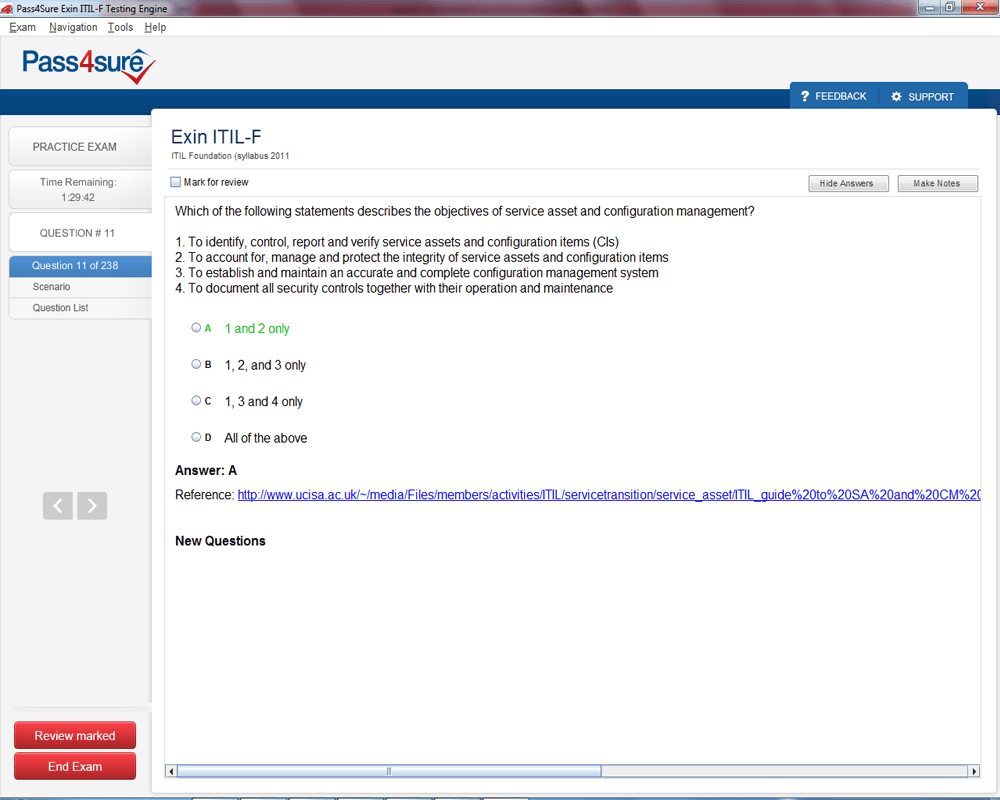Click answer text '1, 2, and 3 only'
1000x800 pixels.
coord(265,365)
